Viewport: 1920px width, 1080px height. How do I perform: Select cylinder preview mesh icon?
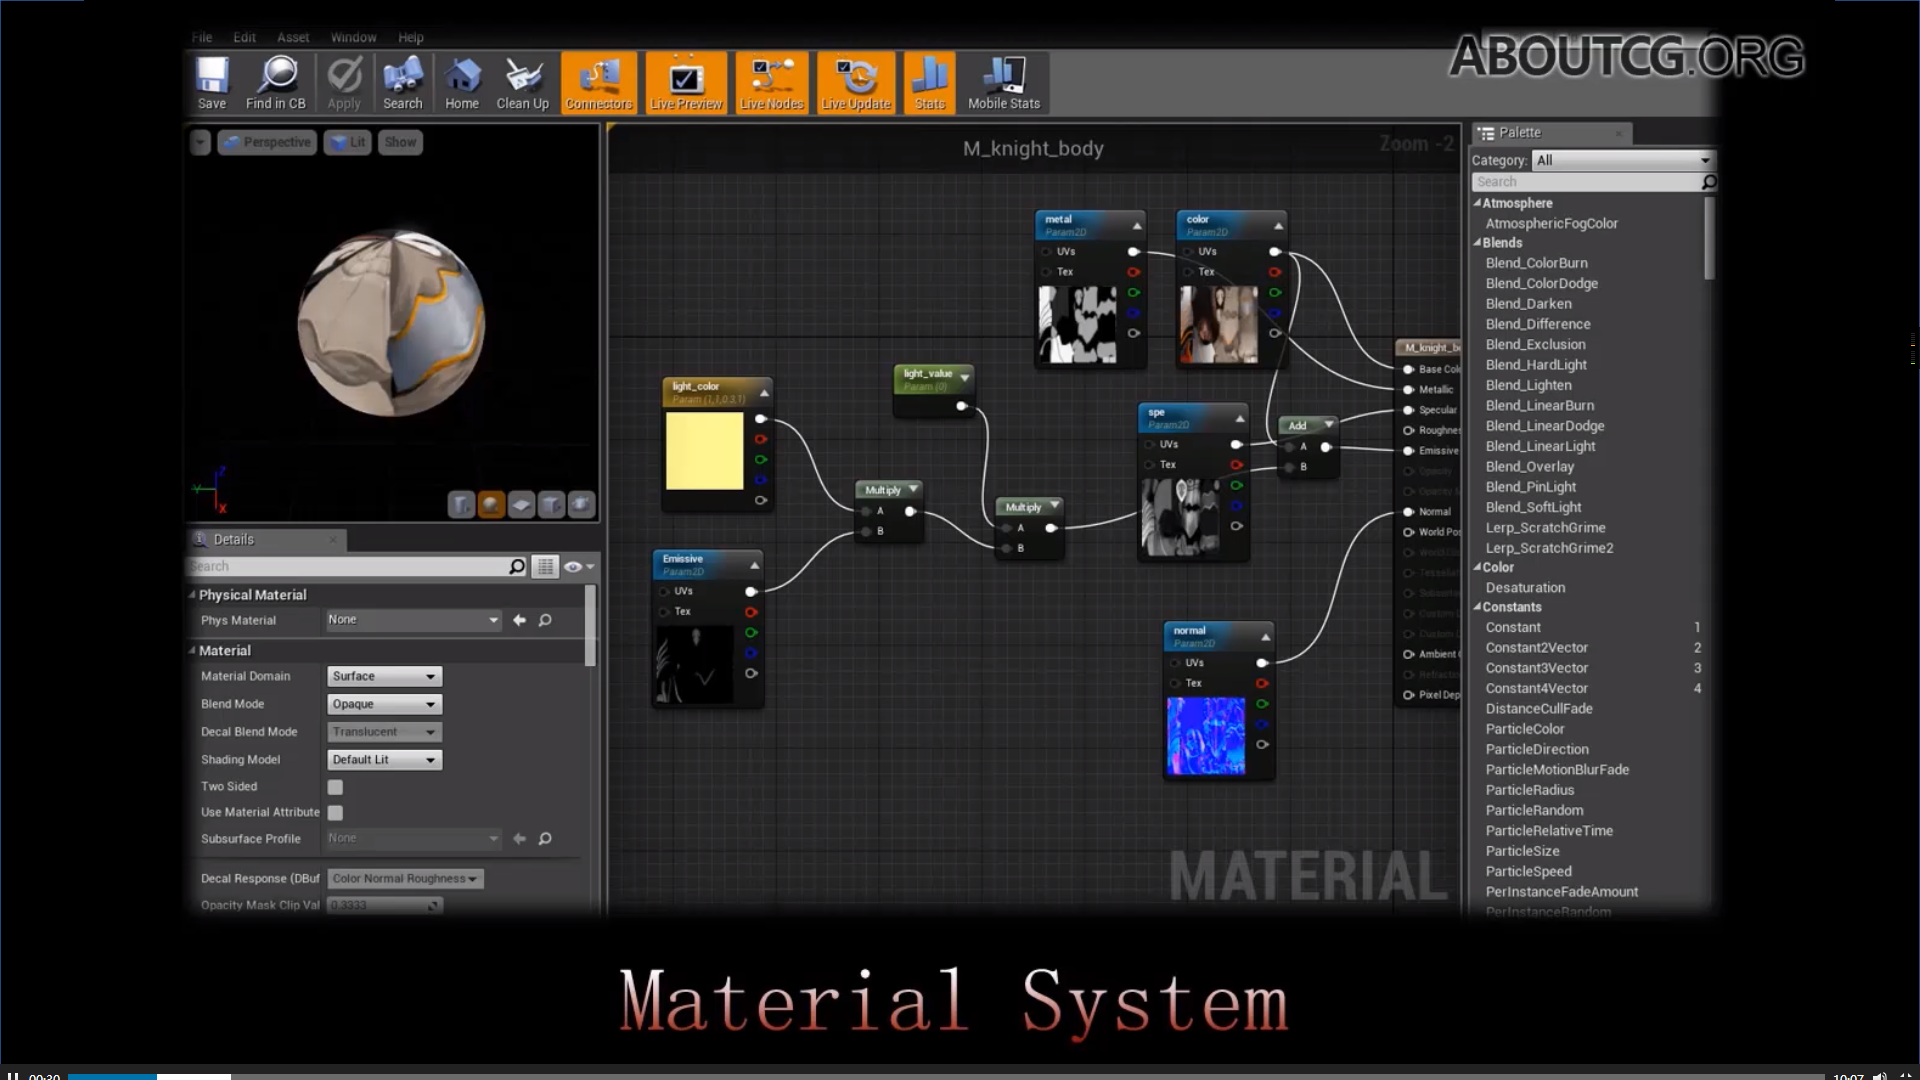click(461, 505)
